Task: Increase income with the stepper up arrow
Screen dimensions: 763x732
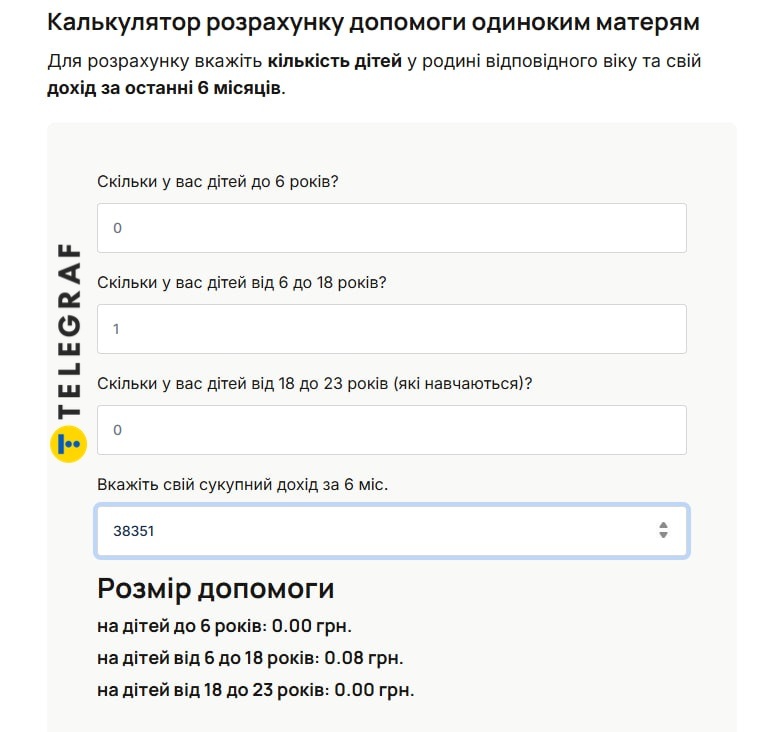Action: pyautogui.click(x=663, y=524)
